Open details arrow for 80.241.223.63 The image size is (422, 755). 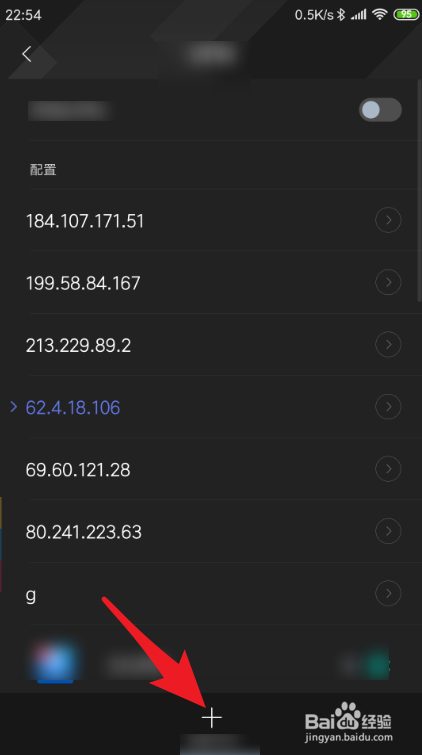tap(388, 531)
